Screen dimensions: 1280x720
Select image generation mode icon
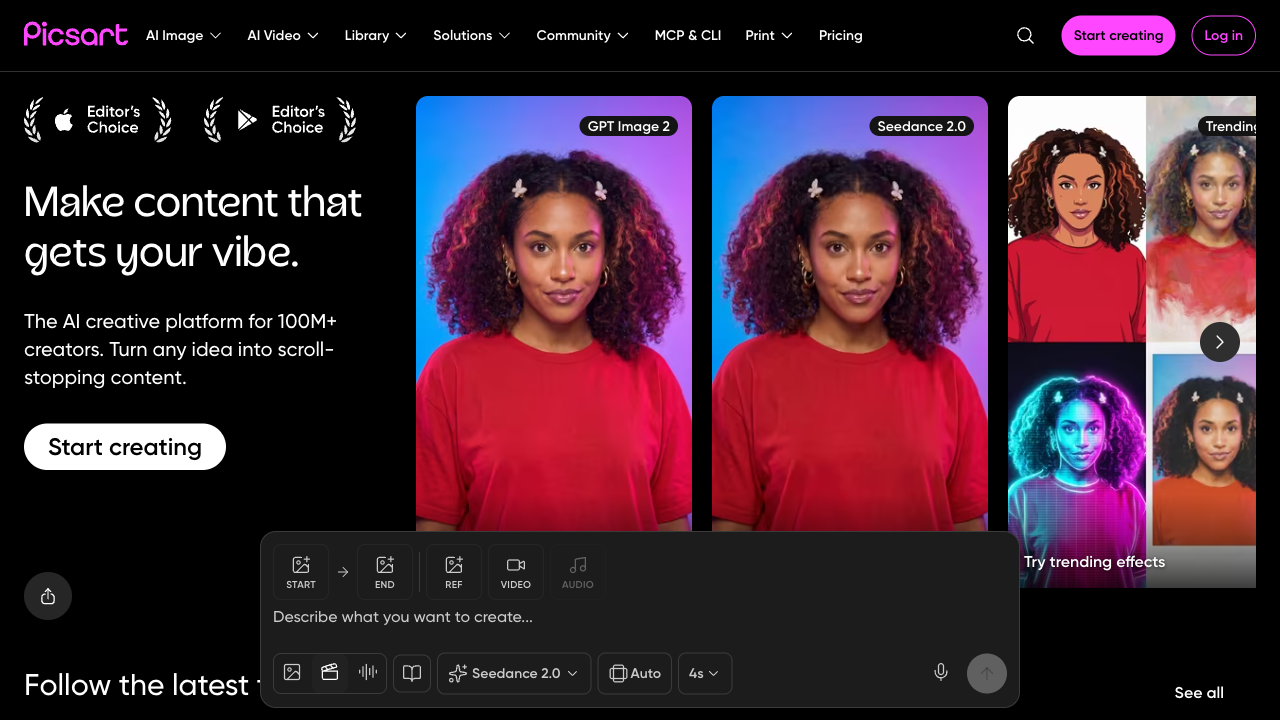(x=292, y=673)
